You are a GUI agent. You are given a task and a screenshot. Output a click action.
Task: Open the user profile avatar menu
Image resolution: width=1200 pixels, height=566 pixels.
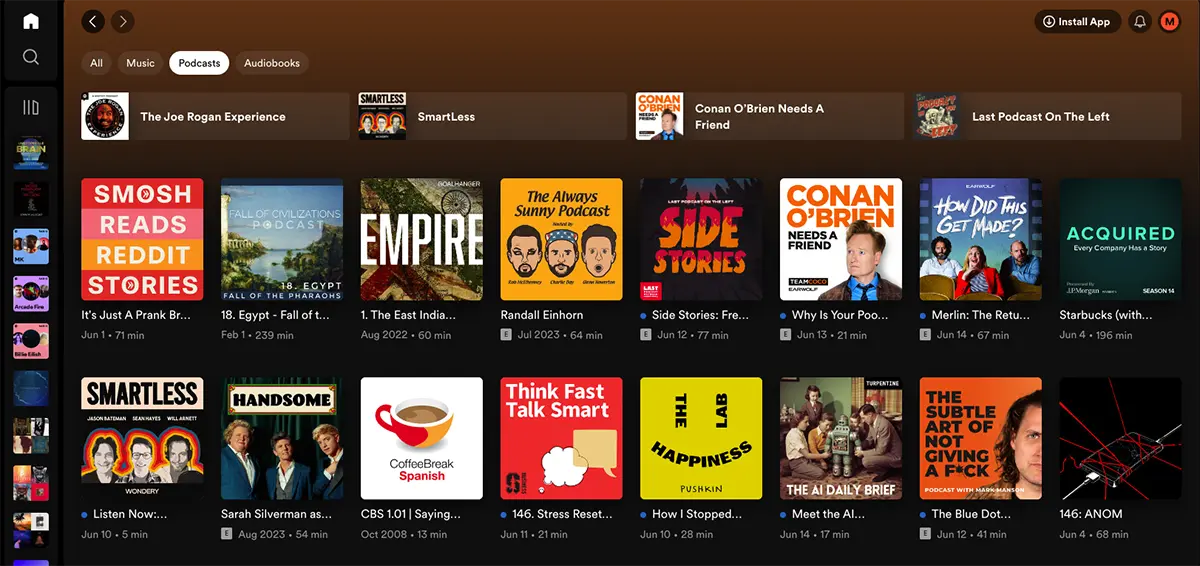(x=1169, y=21)
